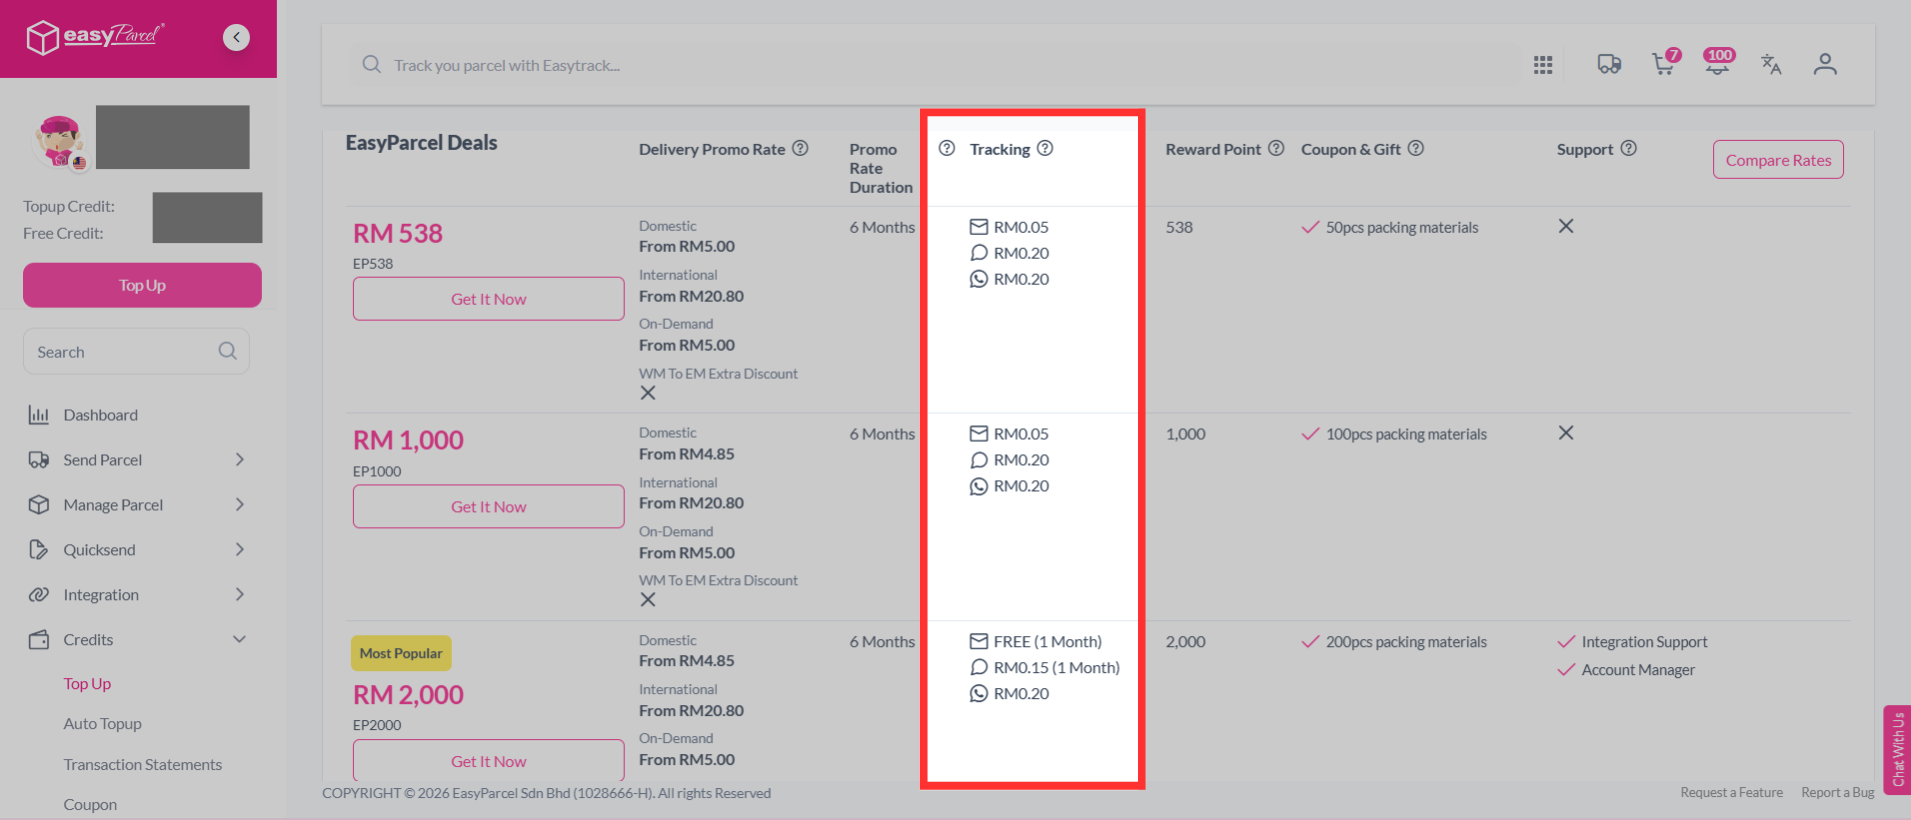This screenshot has width=1911, height=820.
Task: Open the EasyParcel logo home link
Action: tap(95, 37)
